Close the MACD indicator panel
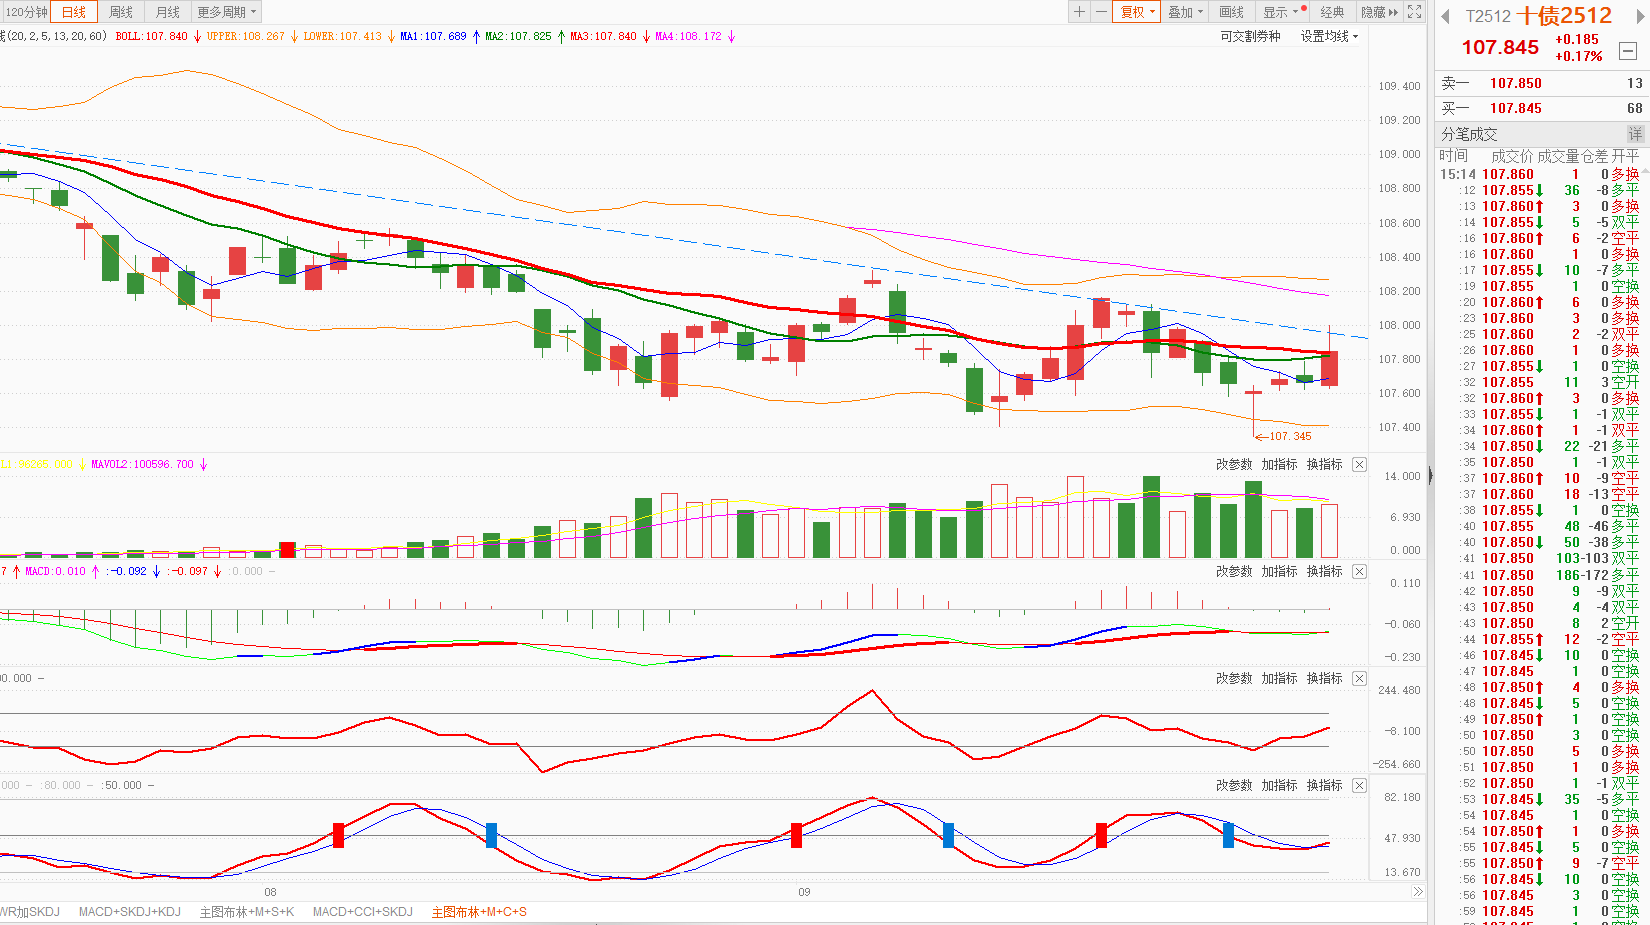The height and width of the screenshot is (925, 1650). [1359, 571]
